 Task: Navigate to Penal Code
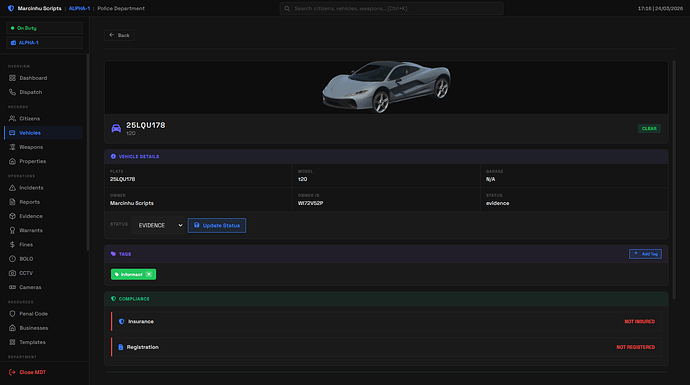pos(44,314)
